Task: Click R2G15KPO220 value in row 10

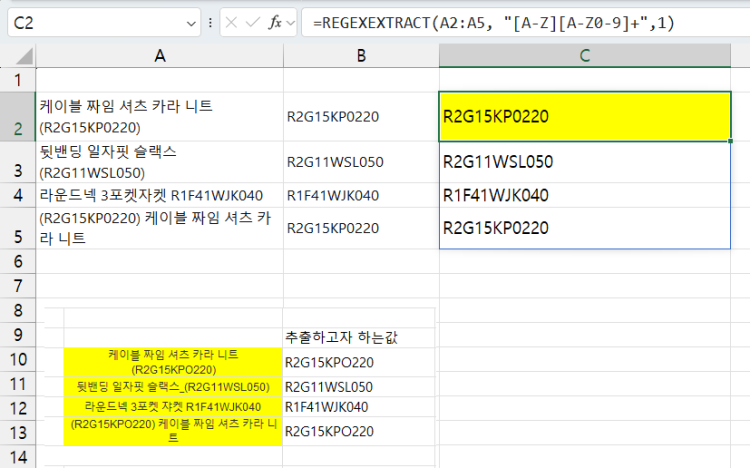Action: tap(329, 363)
